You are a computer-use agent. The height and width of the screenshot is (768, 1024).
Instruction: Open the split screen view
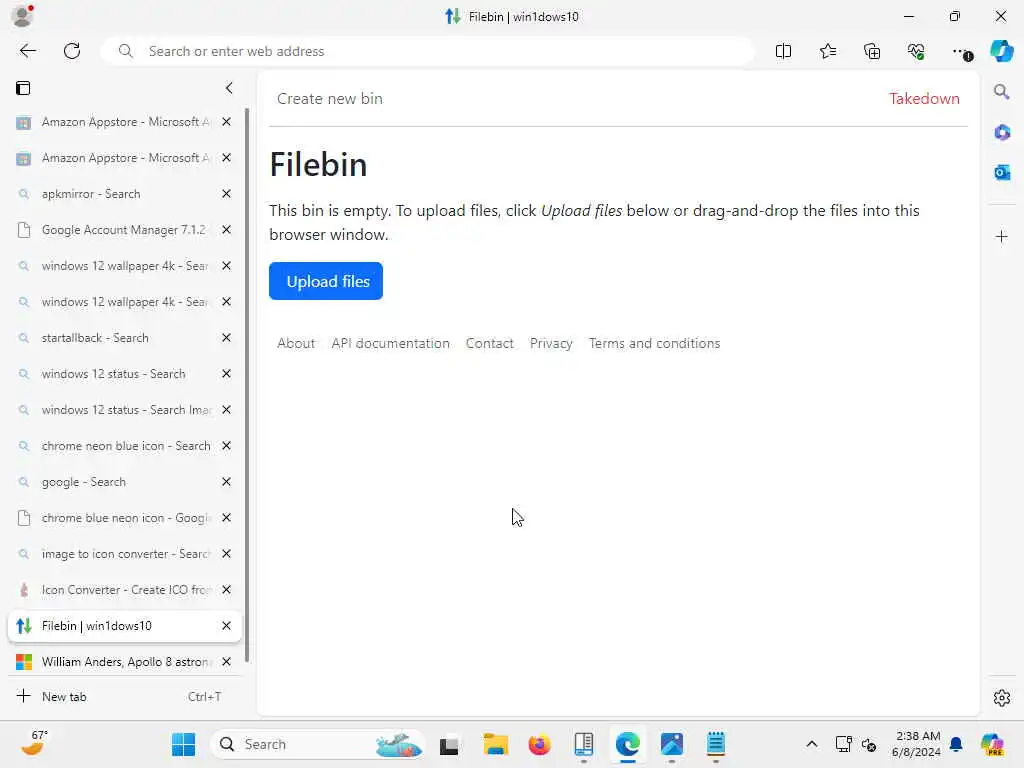783,51
